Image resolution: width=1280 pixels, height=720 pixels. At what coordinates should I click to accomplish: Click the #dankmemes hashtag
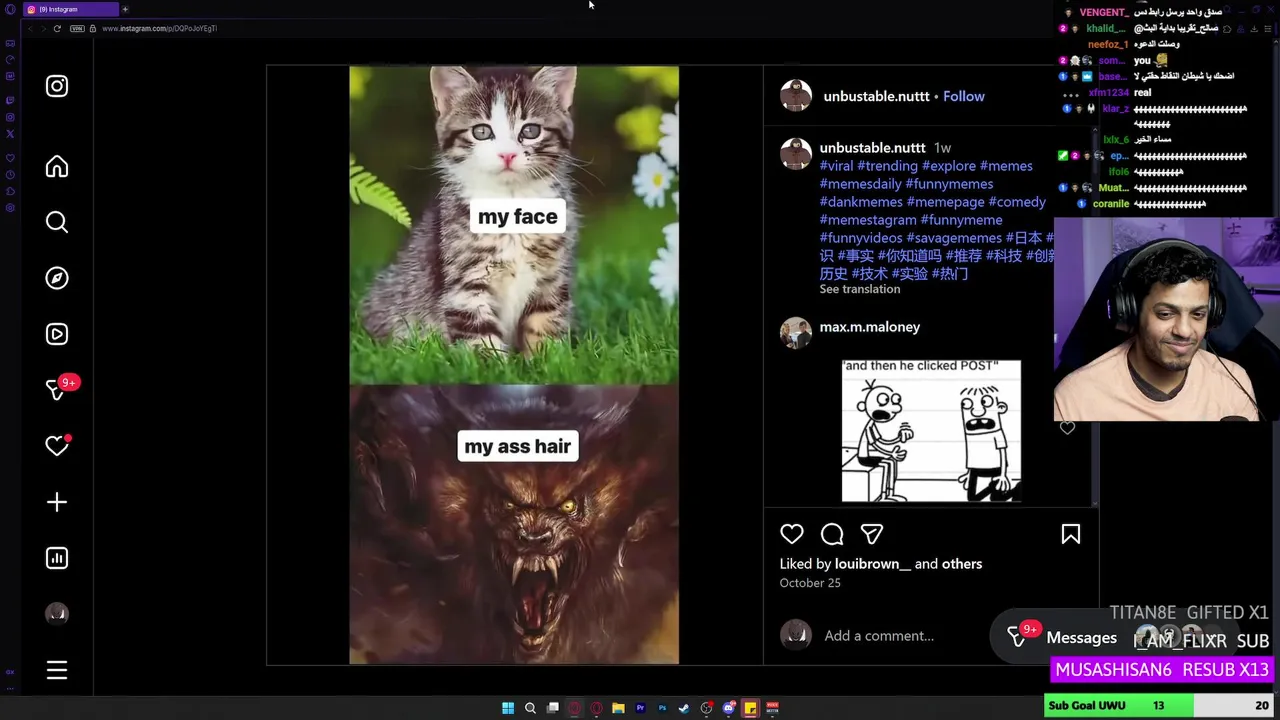click(x=861, y=202)
